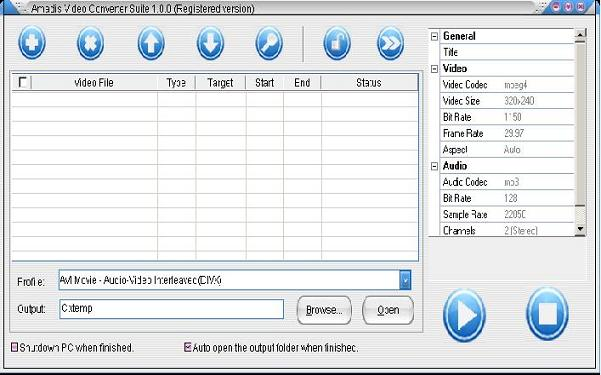Select the Frame Rate value 29.97

pyautogui.click(x=514, y=133)
